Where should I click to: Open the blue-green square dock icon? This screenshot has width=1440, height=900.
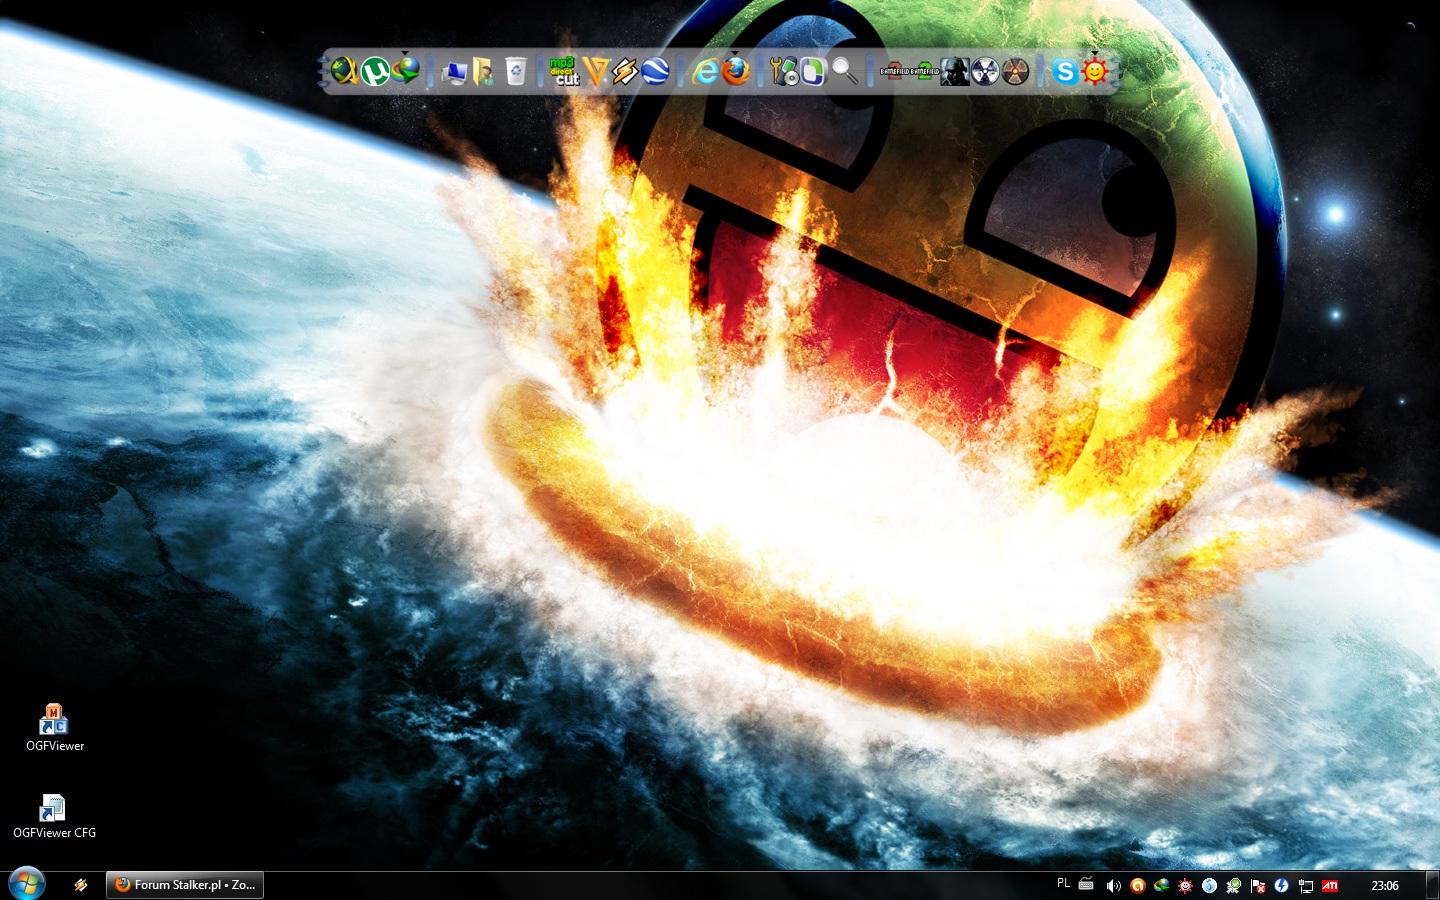point(813,71)
